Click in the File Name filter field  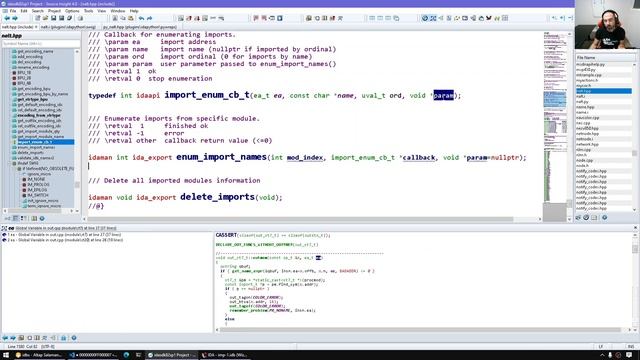(x=606, y=58)
